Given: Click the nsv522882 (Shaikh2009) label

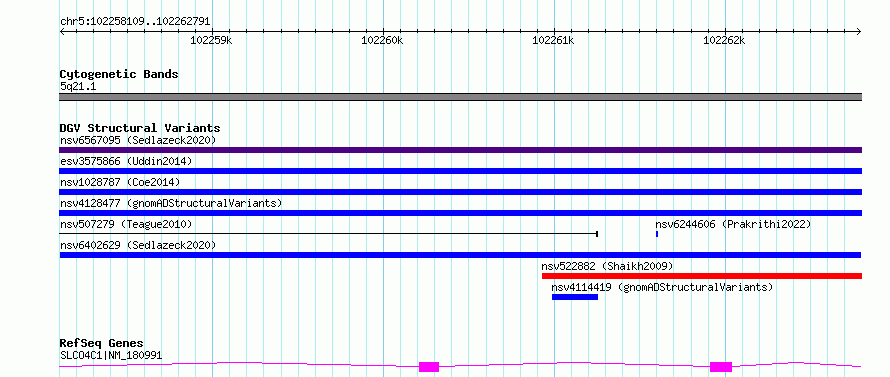Looking at the screenshot, I should 607,266.
